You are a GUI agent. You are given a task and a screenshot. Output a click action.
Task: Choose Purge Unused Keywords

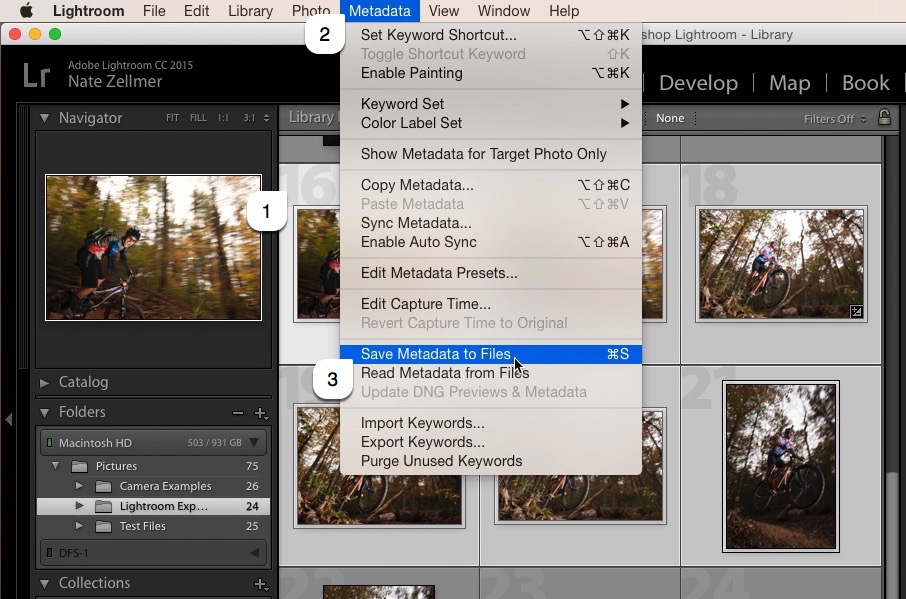coord(491,462)
